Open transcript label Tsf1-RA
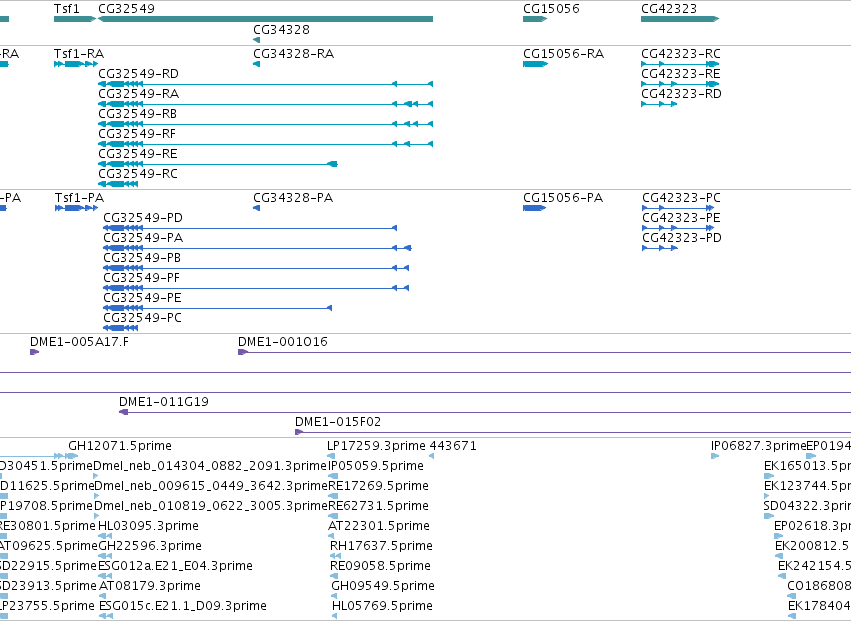The height and width of the screenshot is (621, 851). coord(79,54)
